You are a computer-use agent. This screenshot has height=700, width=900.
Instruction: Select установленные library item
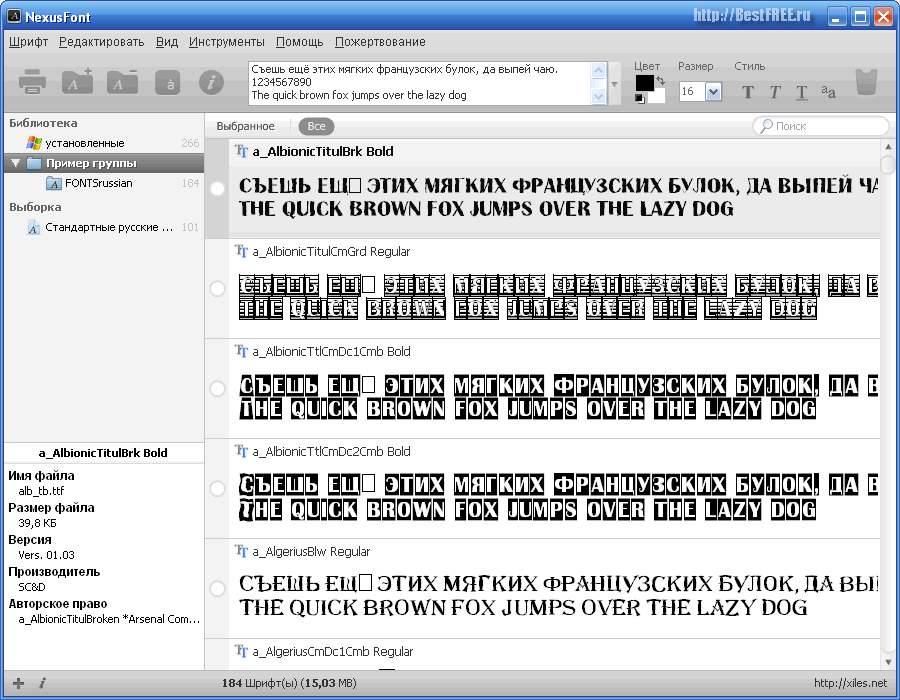click(104, 143)
